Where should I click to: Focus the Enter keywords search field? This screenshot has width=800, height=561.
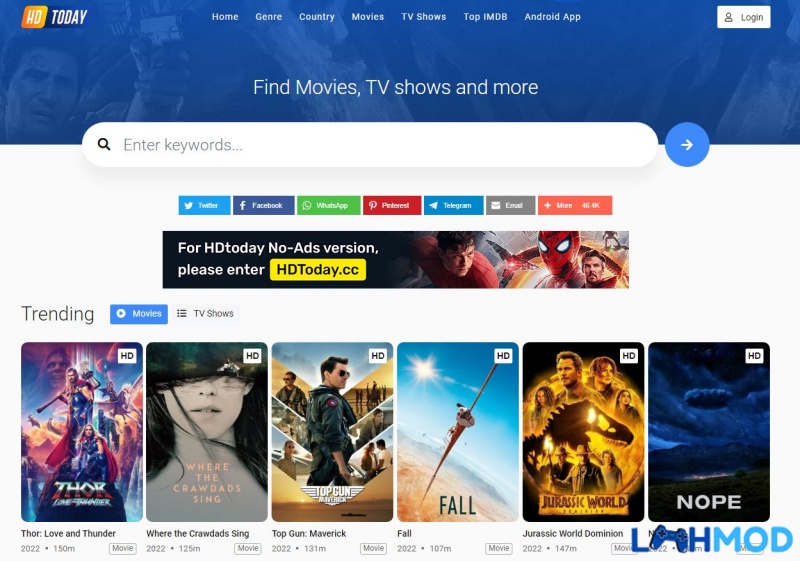pyautogui.click(x=370, y=144)
